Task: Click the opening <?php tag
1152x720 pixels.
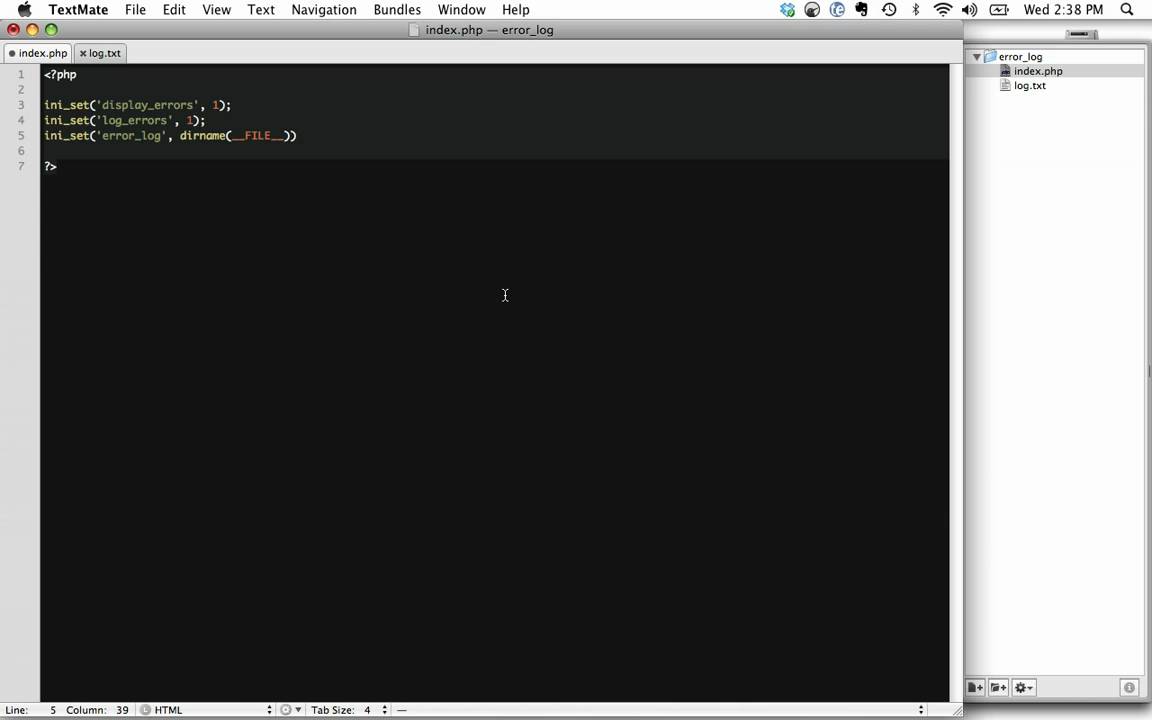Action: (x=60, y=74)
